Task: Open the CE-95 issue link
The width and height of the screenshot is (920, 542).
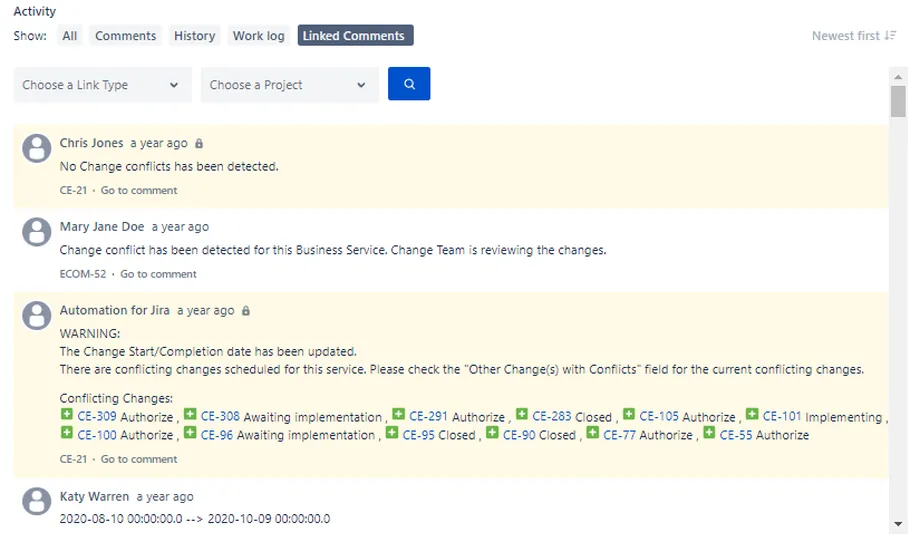Action: click(x=418, y=435)
